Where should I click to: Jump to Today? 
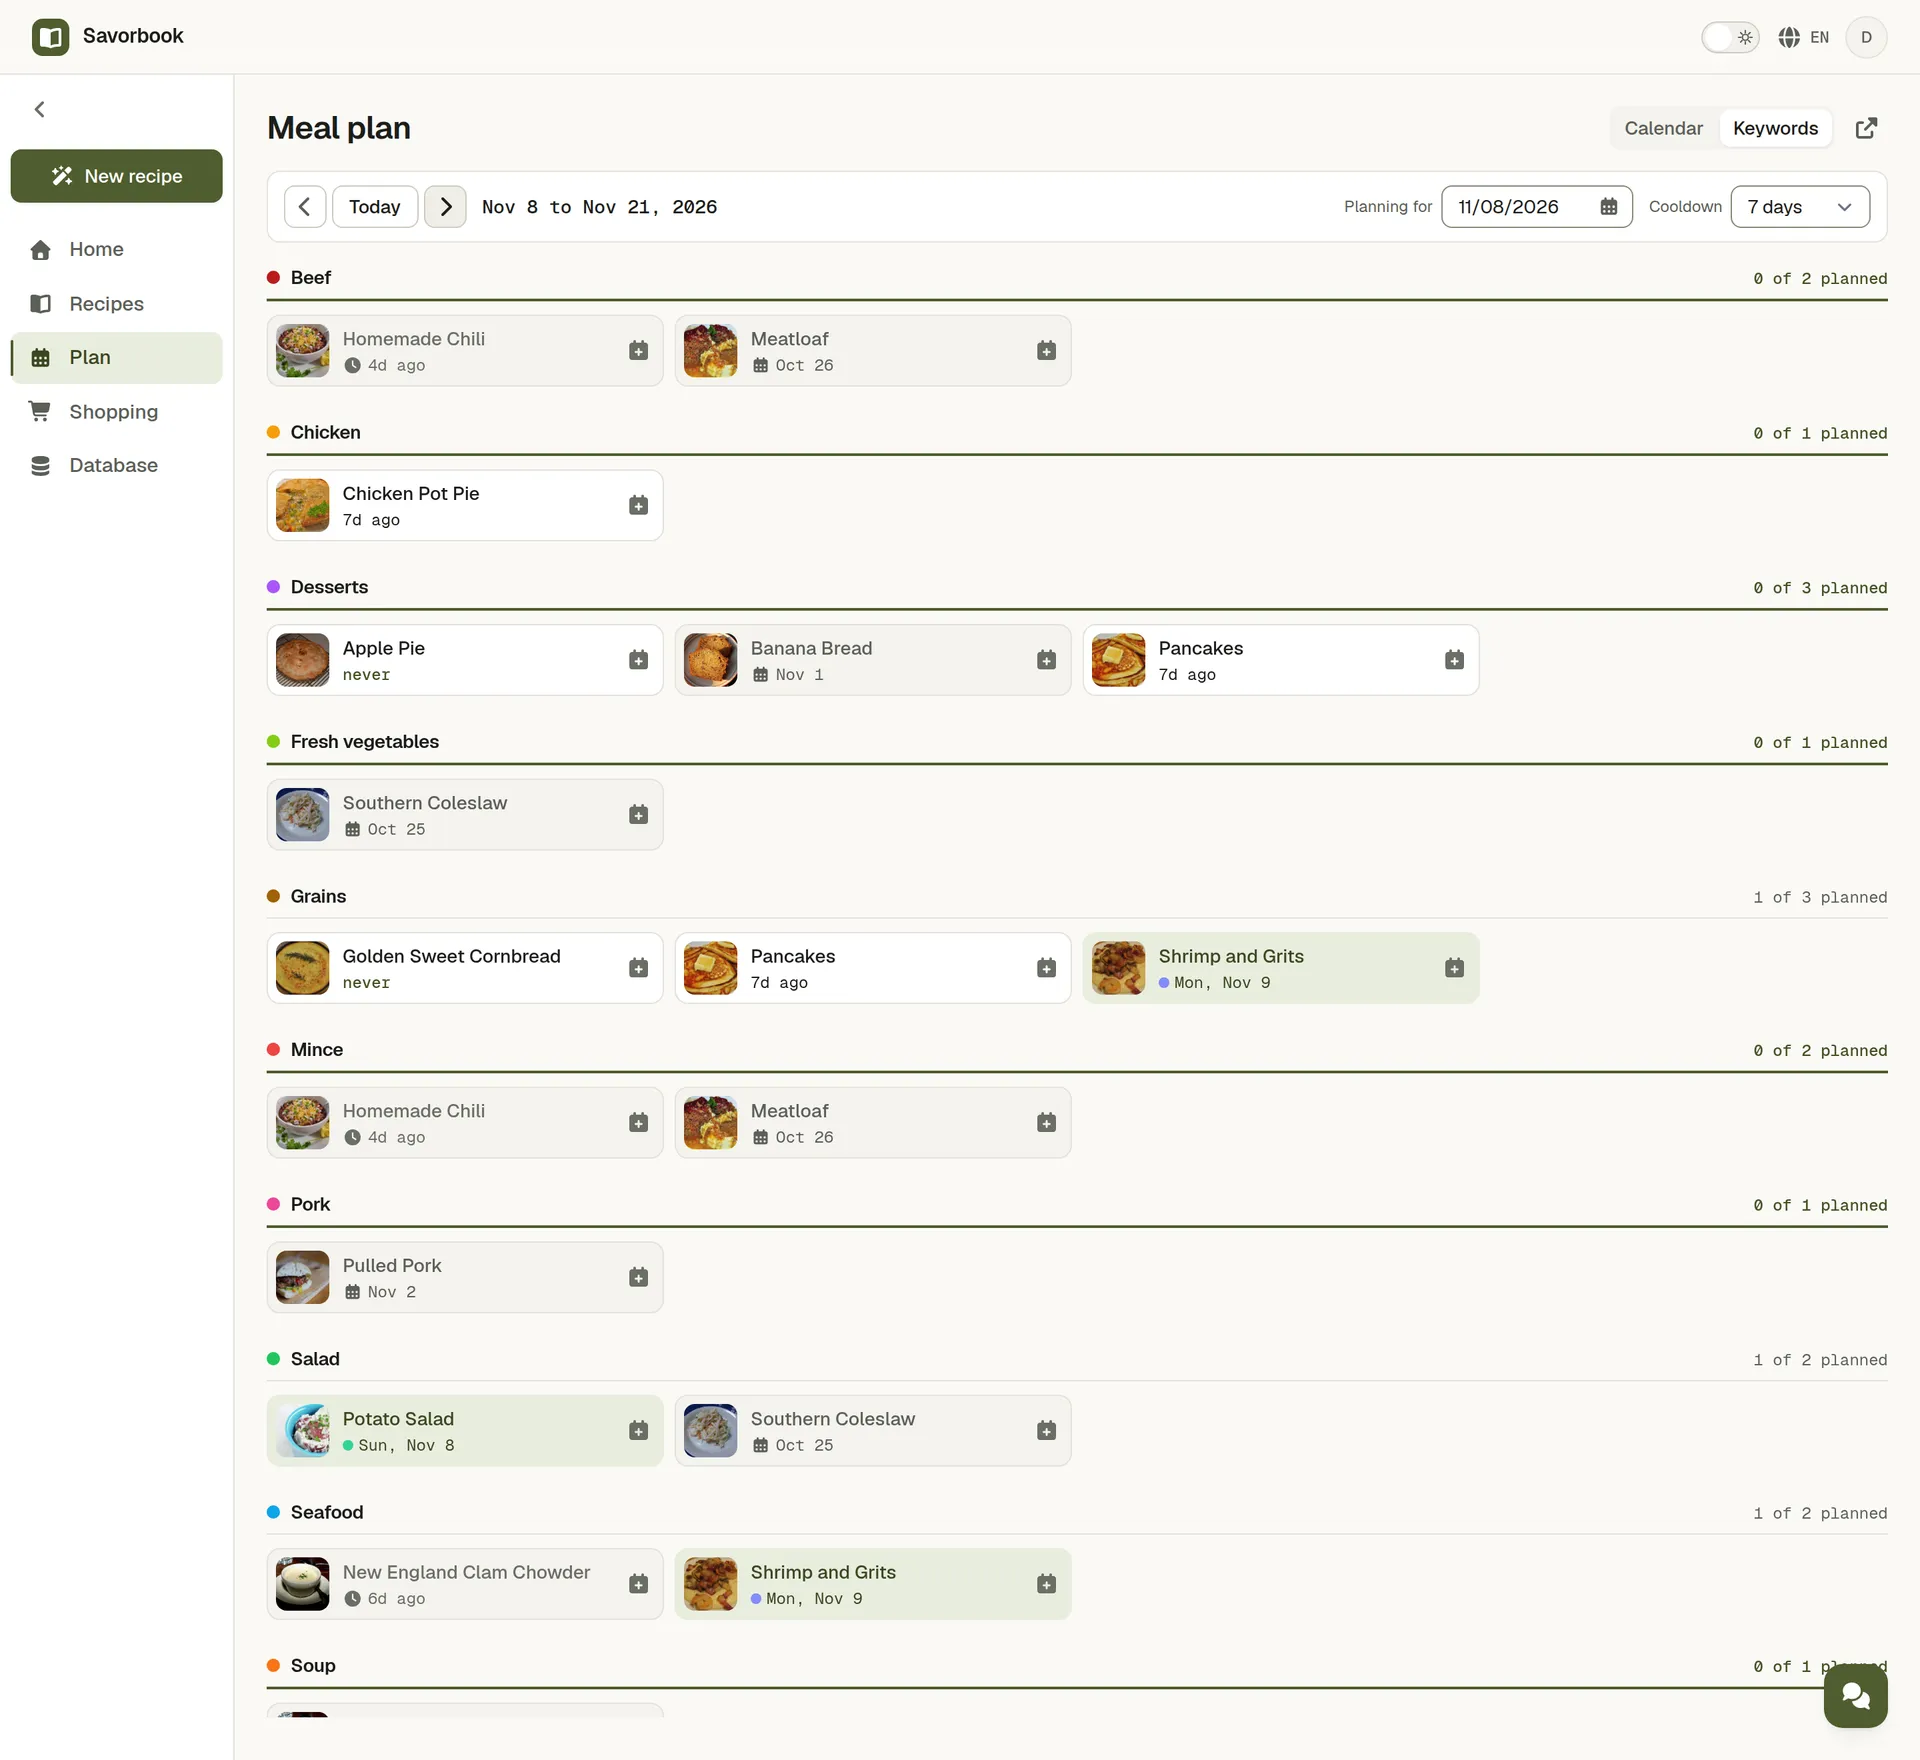[375, 207]
